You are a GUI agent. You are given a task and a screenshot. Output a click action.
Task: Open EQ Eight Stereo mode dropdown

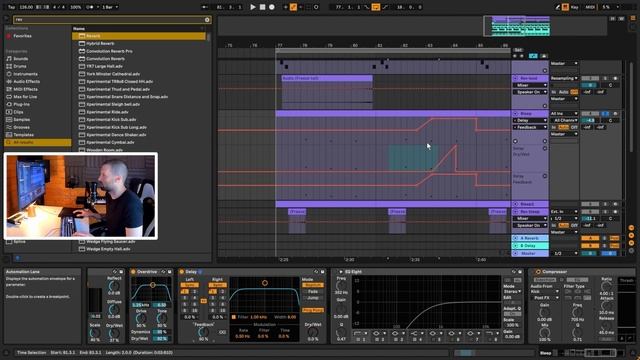pos(513,291)
